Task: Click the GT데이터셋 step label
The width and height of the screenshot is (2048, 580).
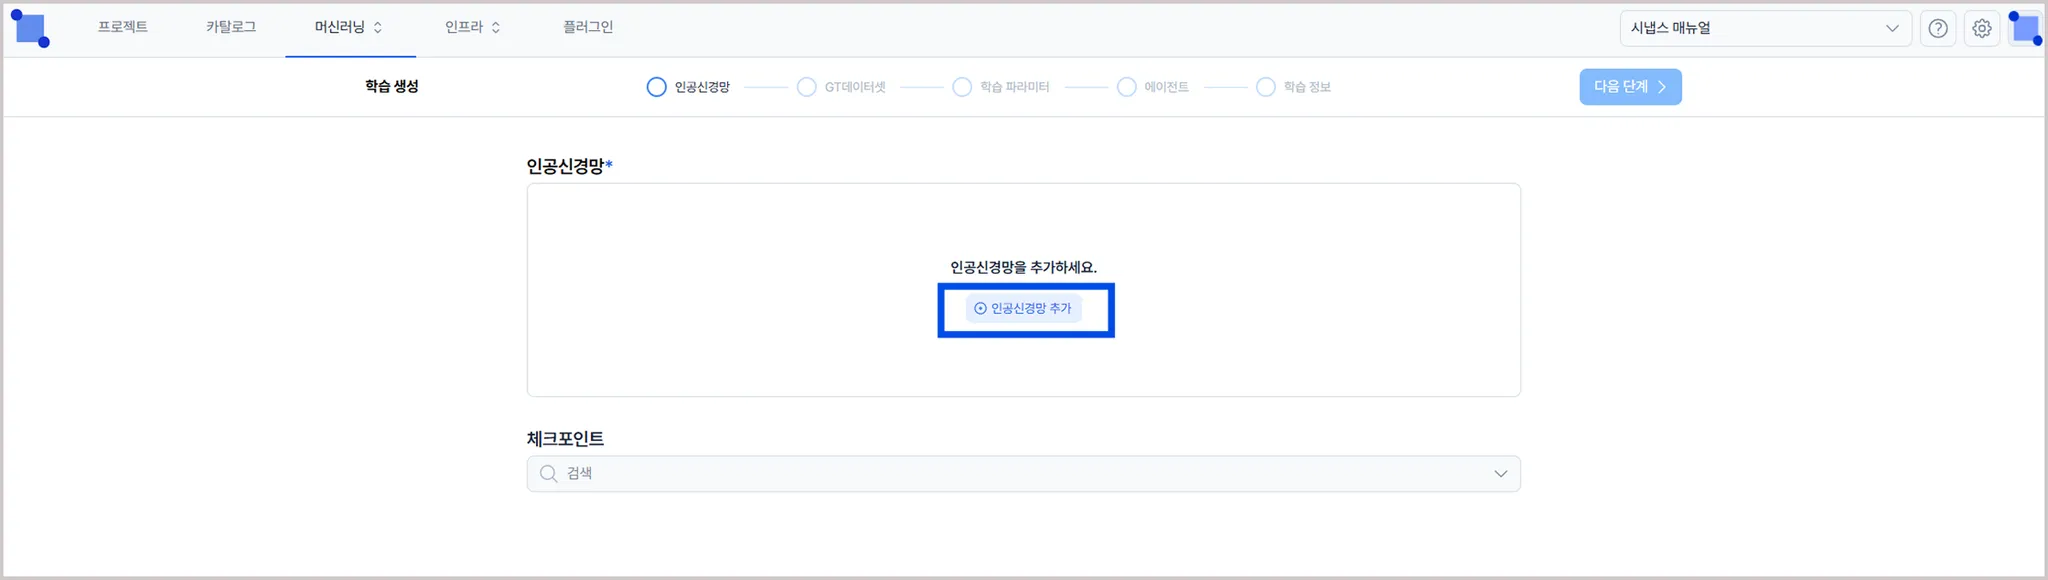Action: pos(855,87)
